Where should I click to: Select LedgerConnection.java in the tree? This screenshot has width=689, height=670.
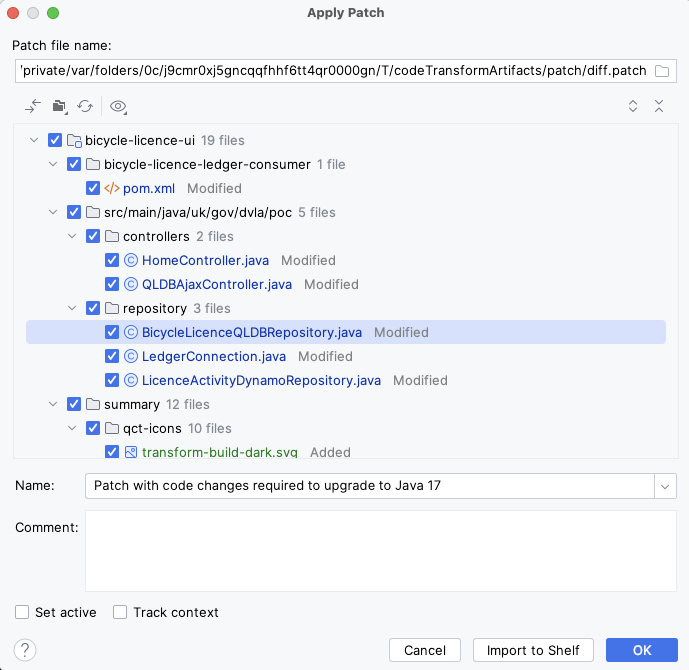pos(214,356)
